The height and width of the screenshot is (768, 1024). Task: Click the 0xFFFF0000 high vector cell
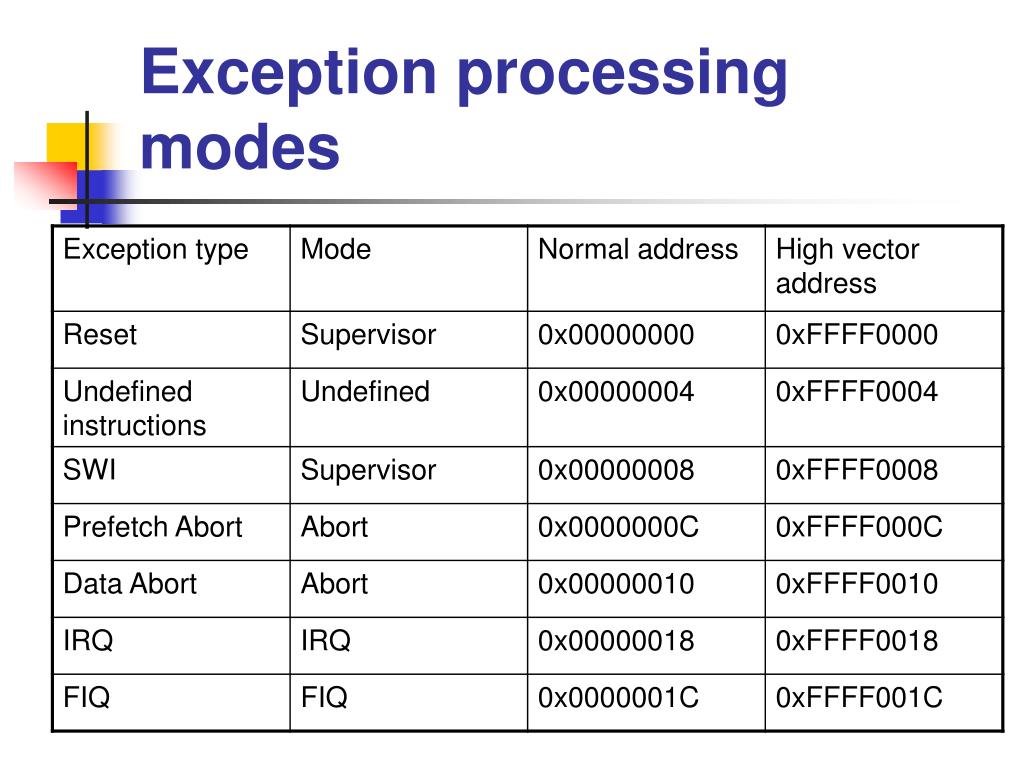point(884,340)
